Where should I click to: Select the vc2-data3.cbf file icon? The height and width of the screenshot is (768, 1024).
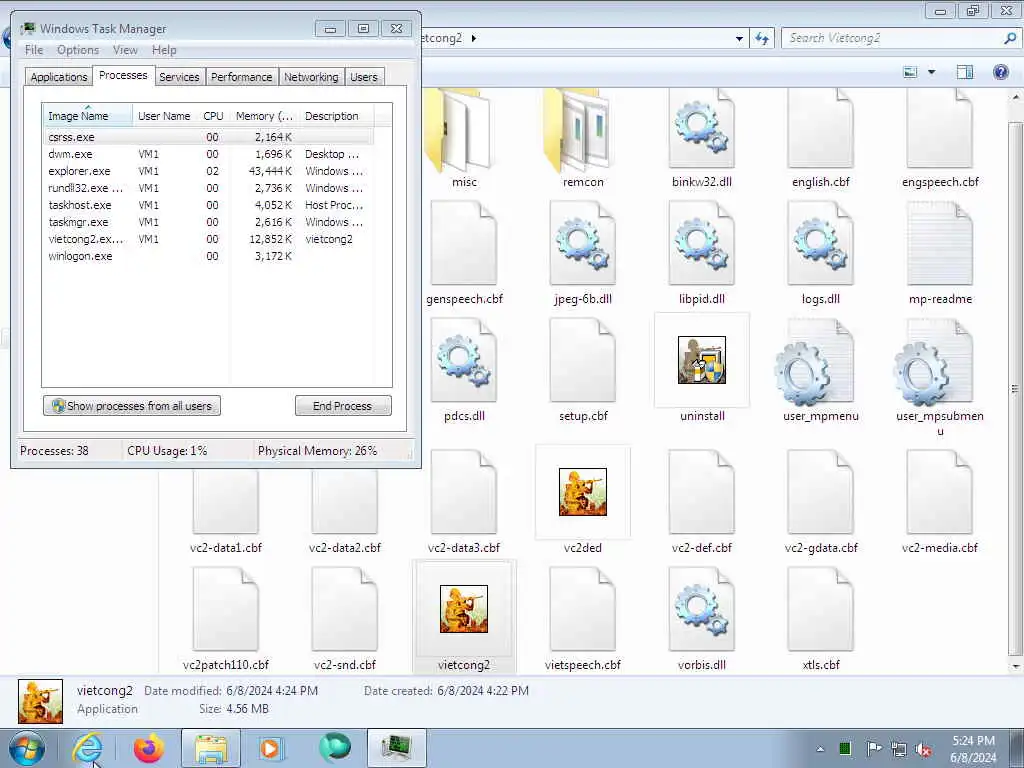[464, 492]
